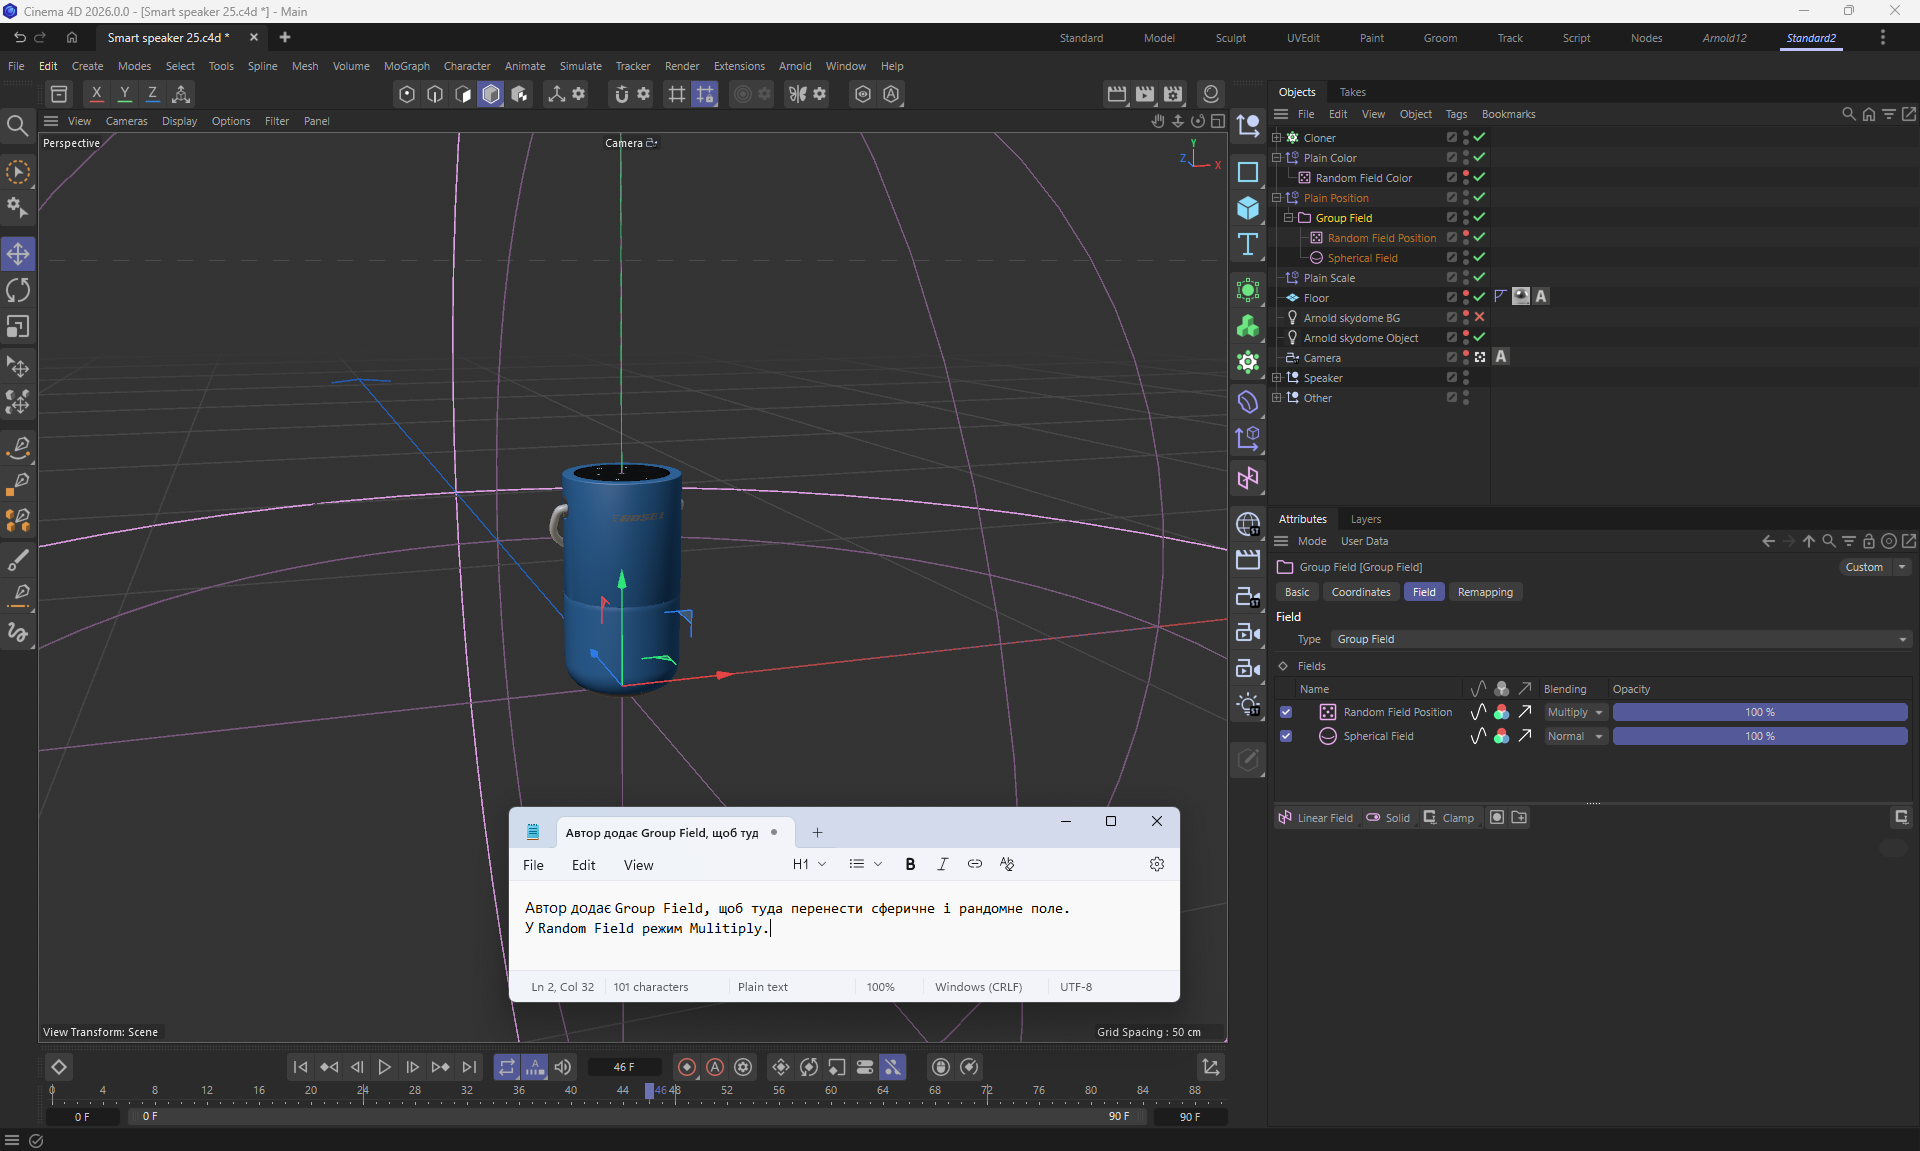Viewport: 1920px width, 1151px height.
Task: Select the Scale tool
Action: click(x=18, y=327)
